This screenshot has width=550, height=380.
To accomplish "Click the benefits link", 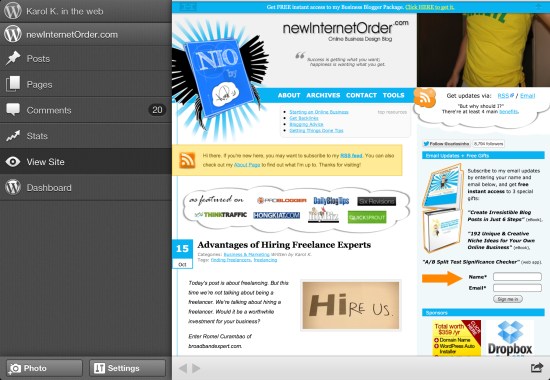I will pos(508,112).
